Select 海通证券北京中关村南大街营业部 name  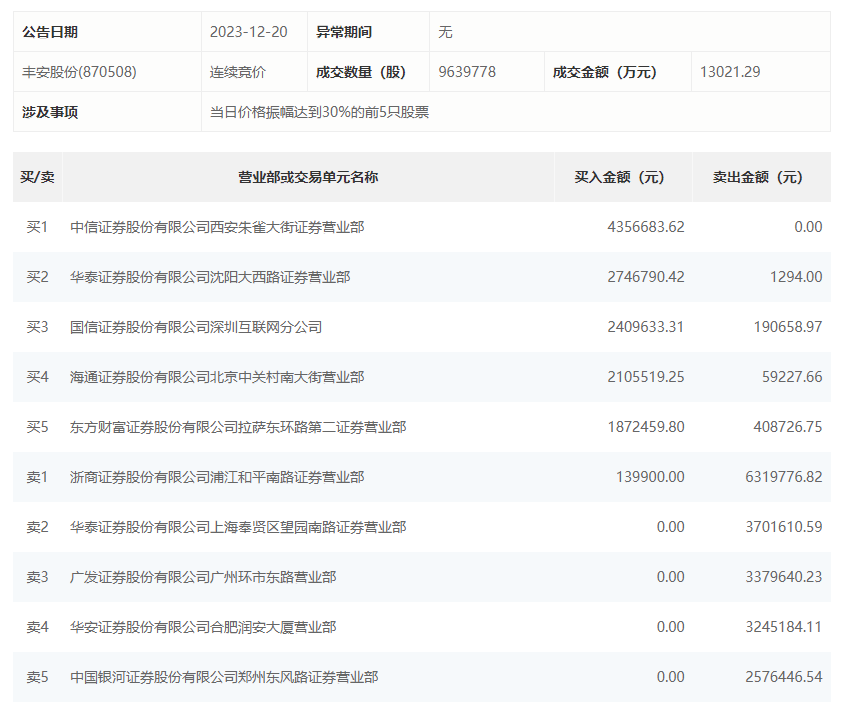click(x=217, y=377)
